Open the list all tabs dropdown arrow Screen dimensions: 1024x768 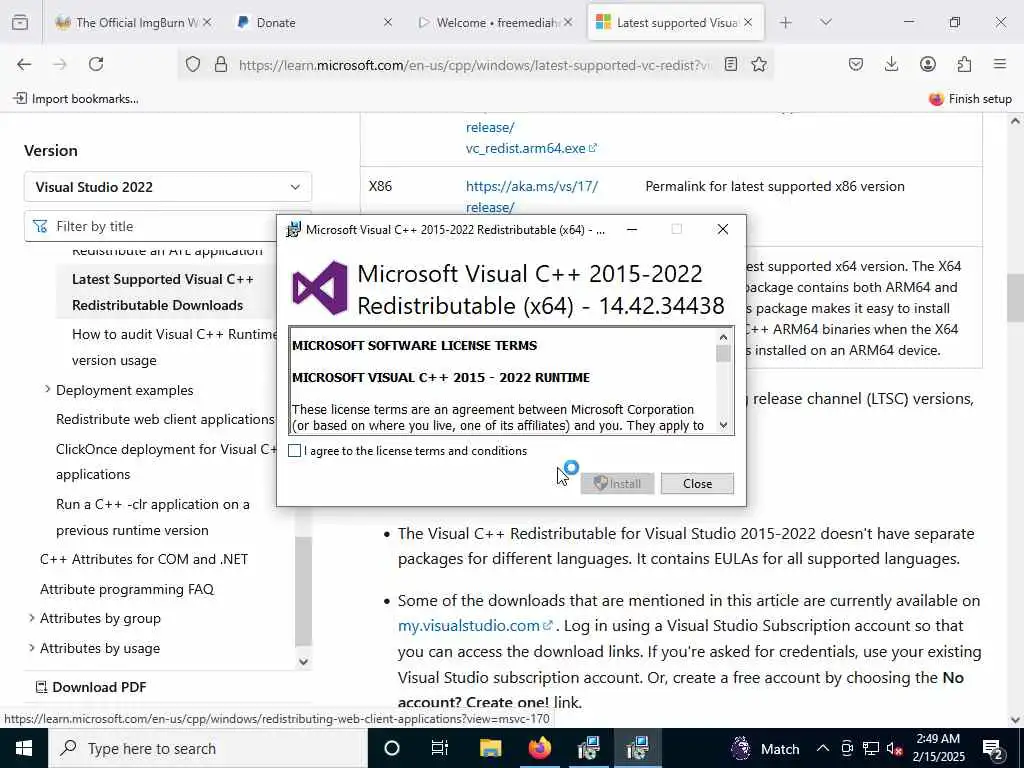pos(826,22)
